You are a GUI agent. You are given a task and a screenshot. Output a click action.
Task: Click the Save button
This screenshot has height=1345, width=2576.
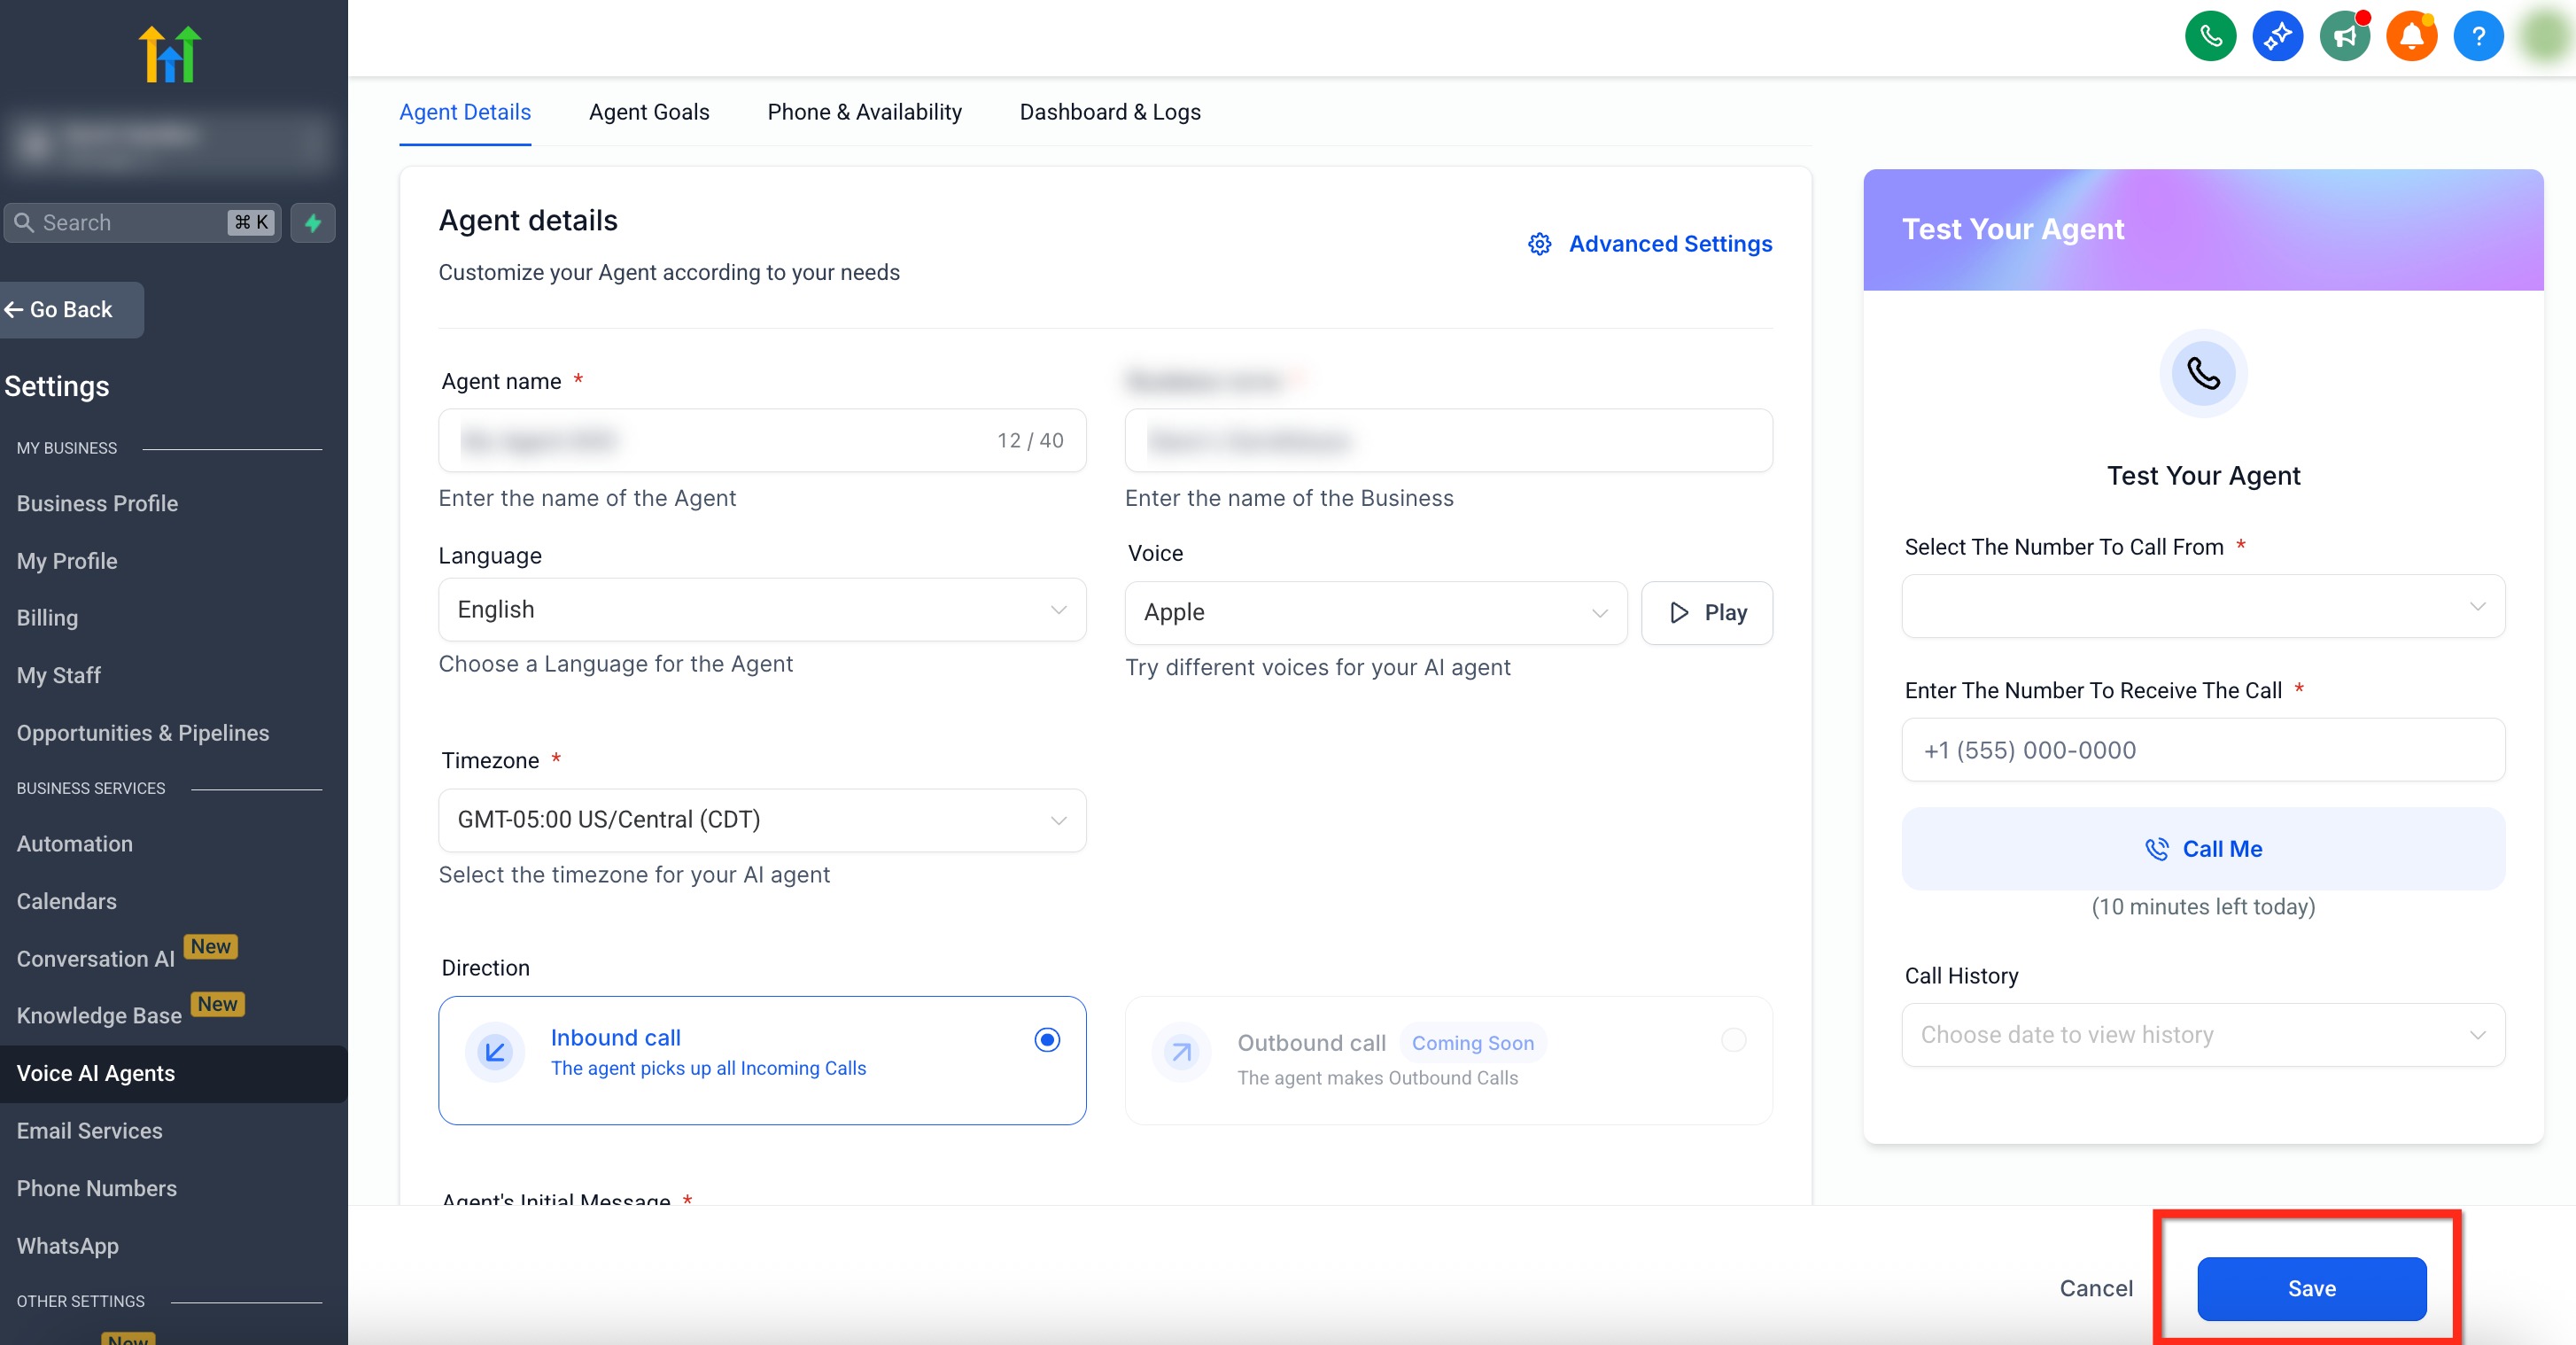[x=2311, y=1288]
